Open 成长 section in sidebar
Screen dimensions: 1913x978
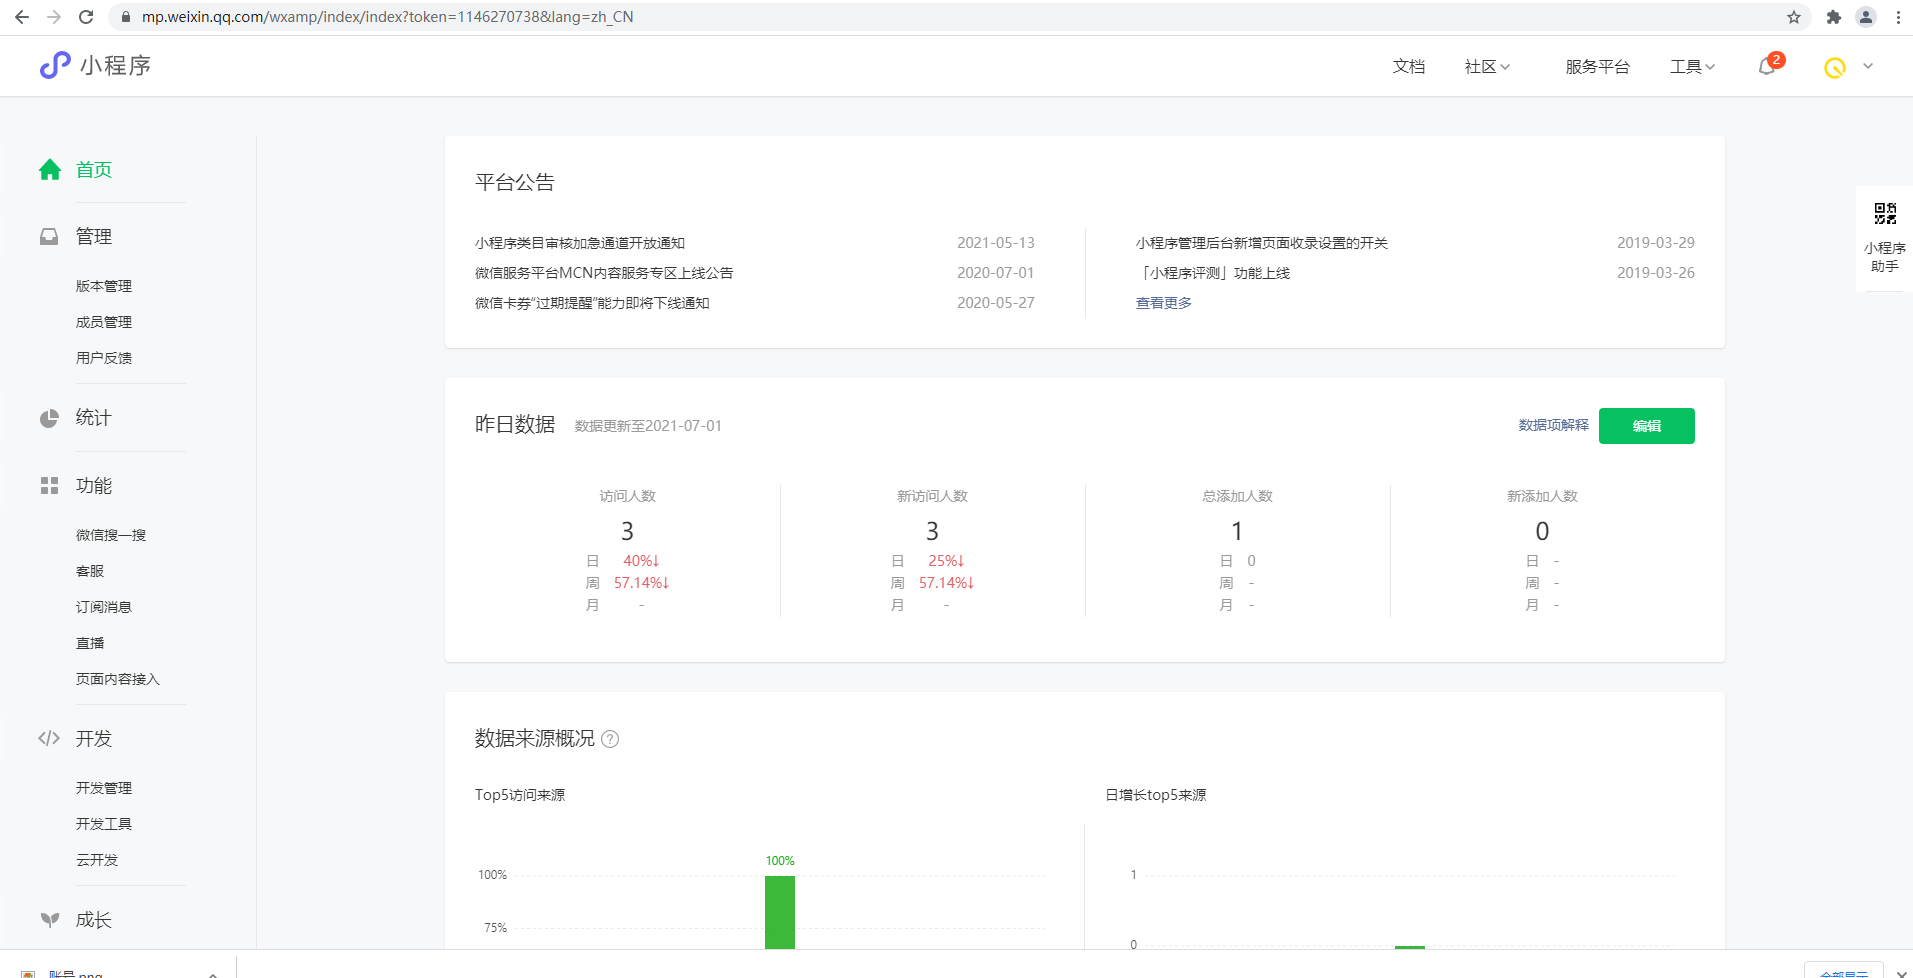(94, 920)
